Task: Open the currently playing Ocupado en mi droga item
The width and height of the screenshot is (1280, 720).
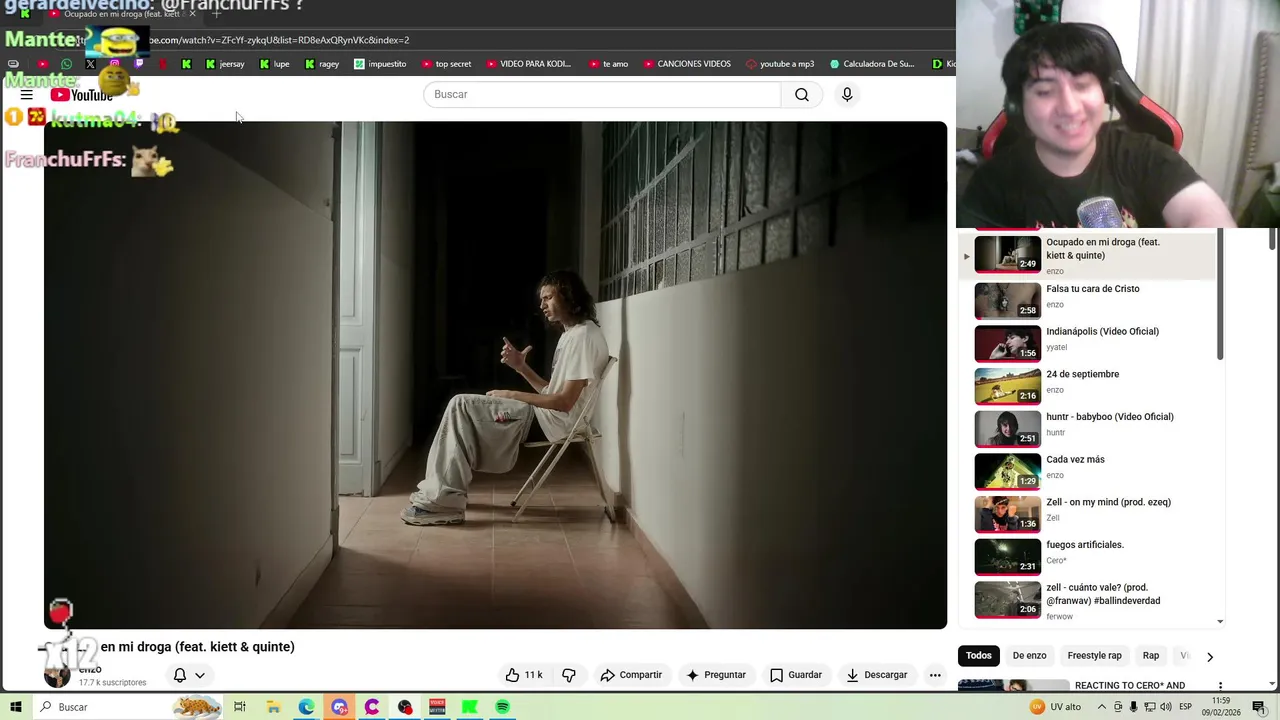Action: pyautogui.click(x=1088, y=255)
